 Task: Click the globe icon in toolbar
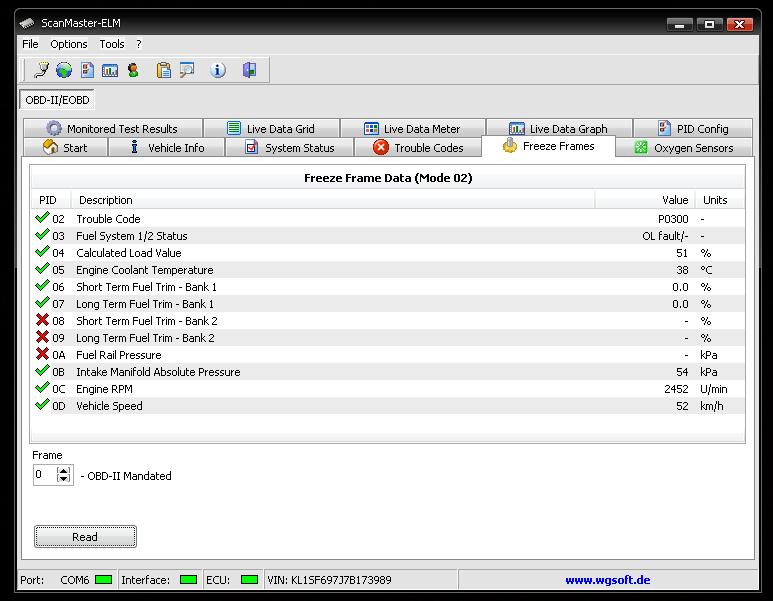pyautogui.click(x=64, y=70)
